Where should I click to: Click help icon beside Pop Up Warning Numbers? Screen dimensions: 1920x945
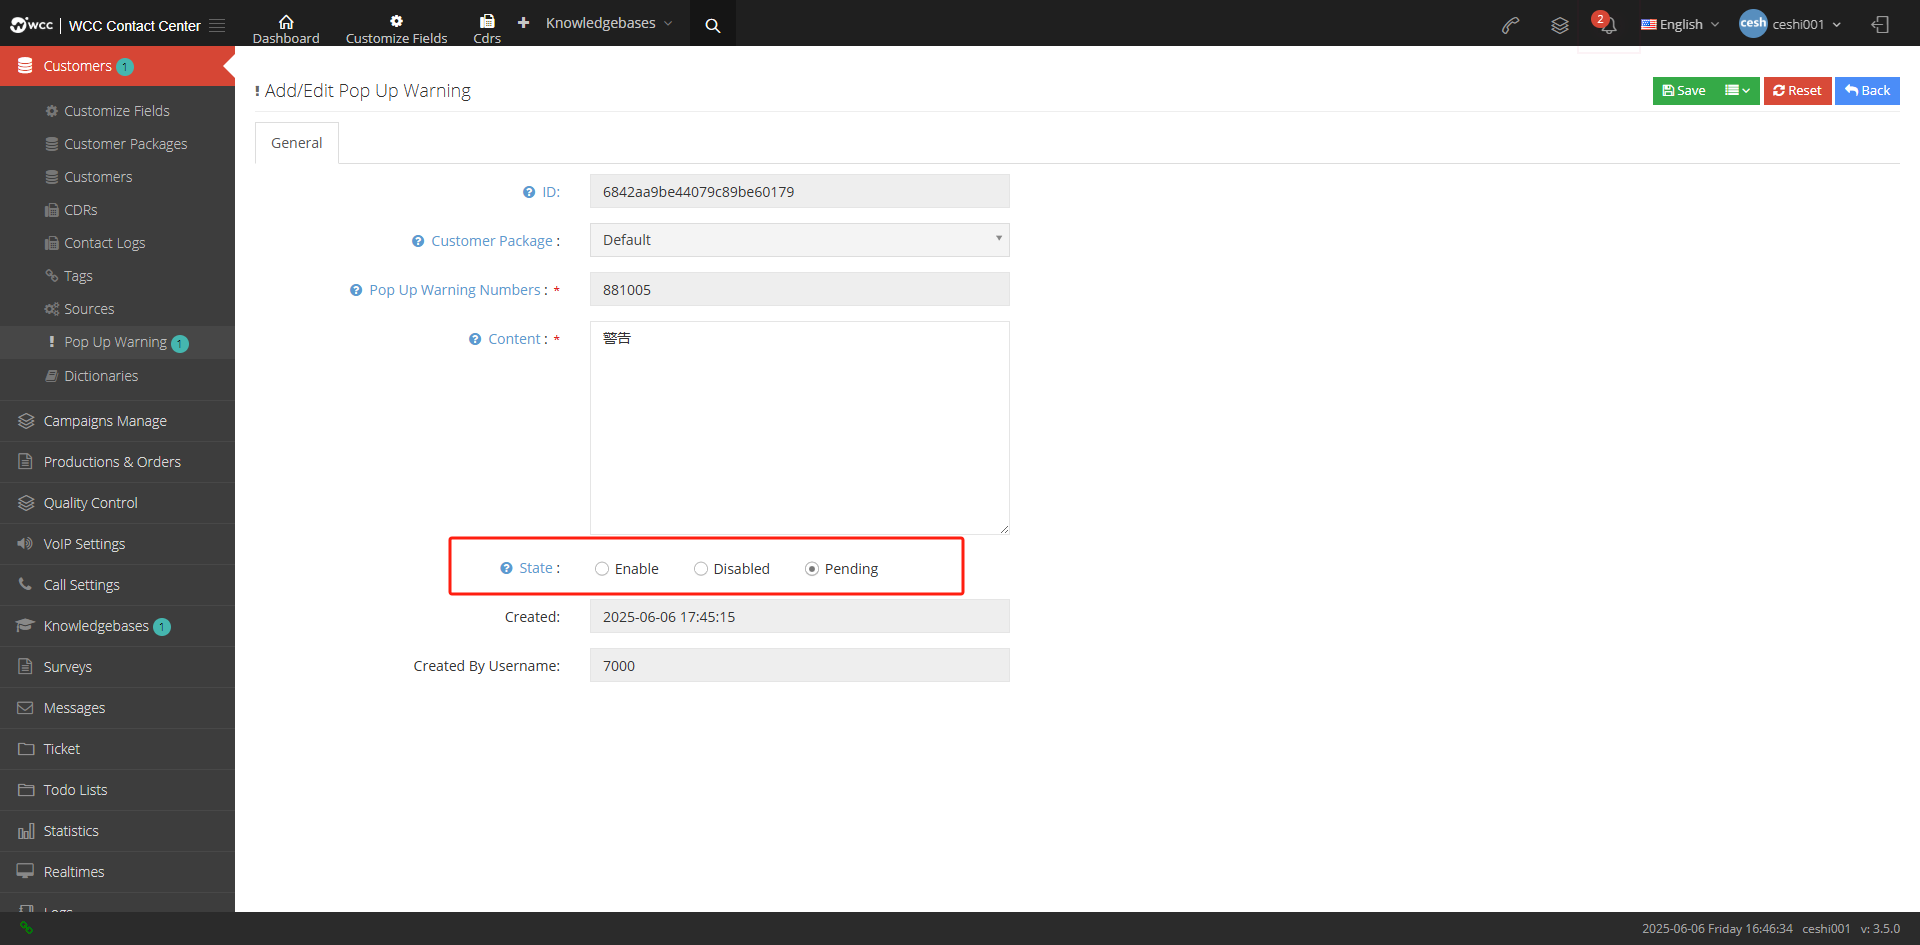(356, 290)
